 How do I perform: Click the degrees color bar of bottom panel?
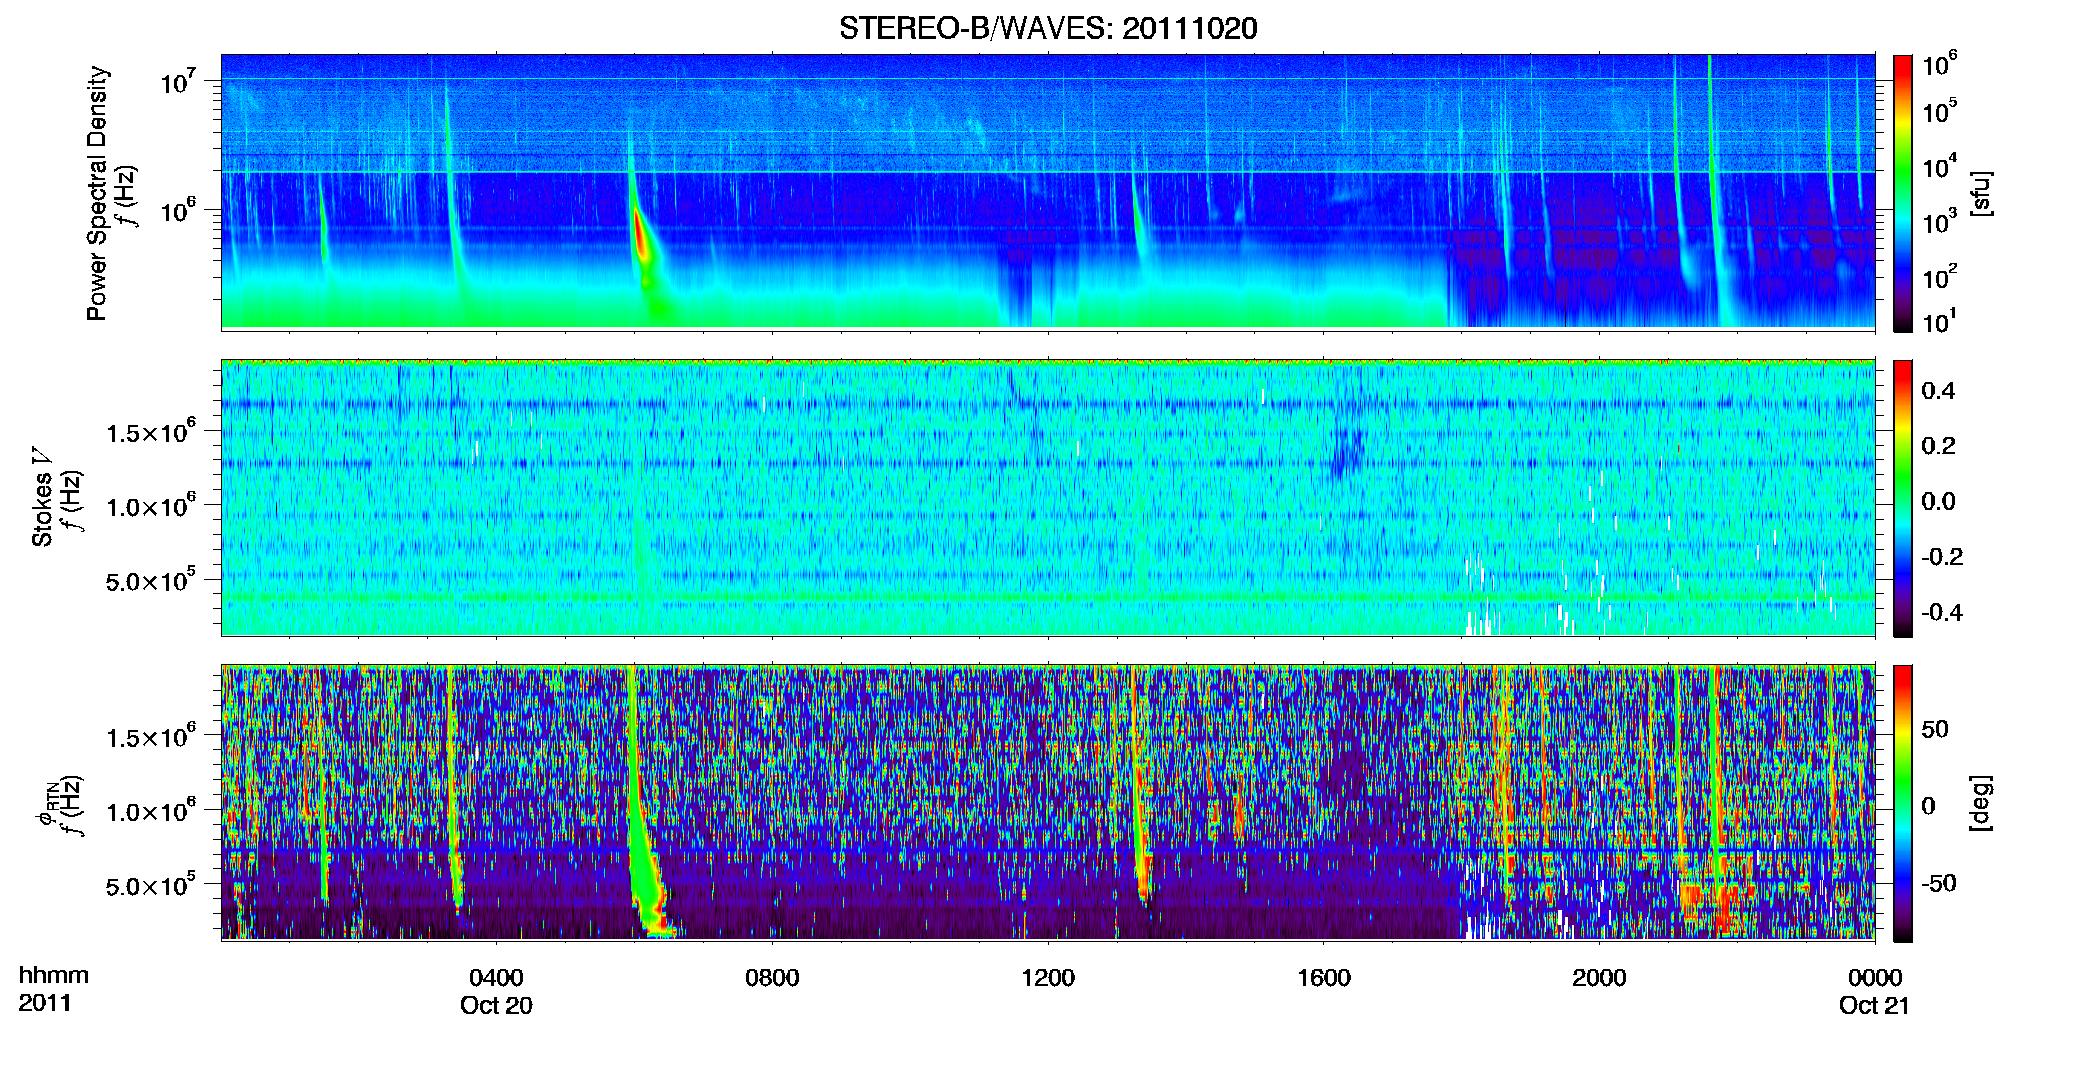coord(1902,803)
